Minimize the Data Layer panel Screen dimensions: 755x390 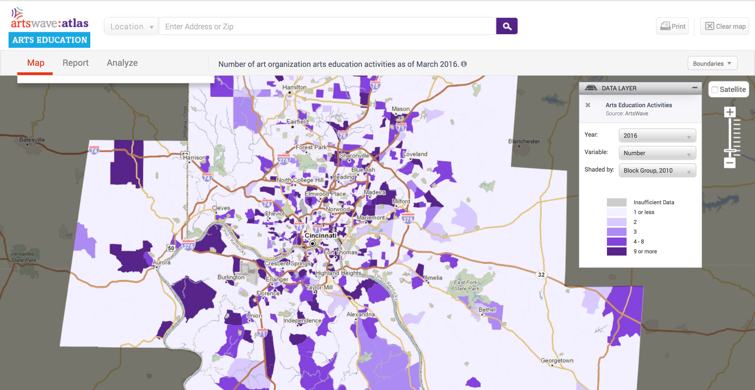point(694,88)
